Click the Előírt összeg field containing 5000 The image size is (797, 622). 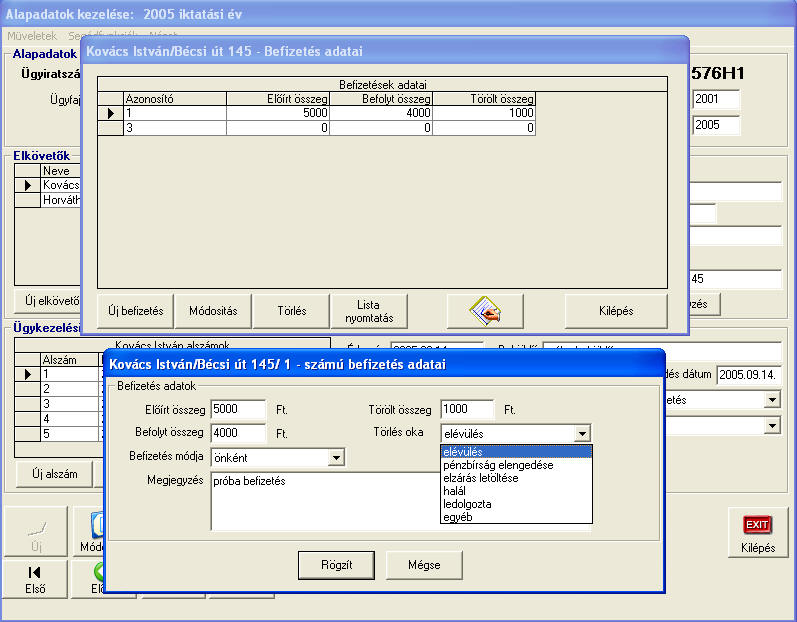238,410
